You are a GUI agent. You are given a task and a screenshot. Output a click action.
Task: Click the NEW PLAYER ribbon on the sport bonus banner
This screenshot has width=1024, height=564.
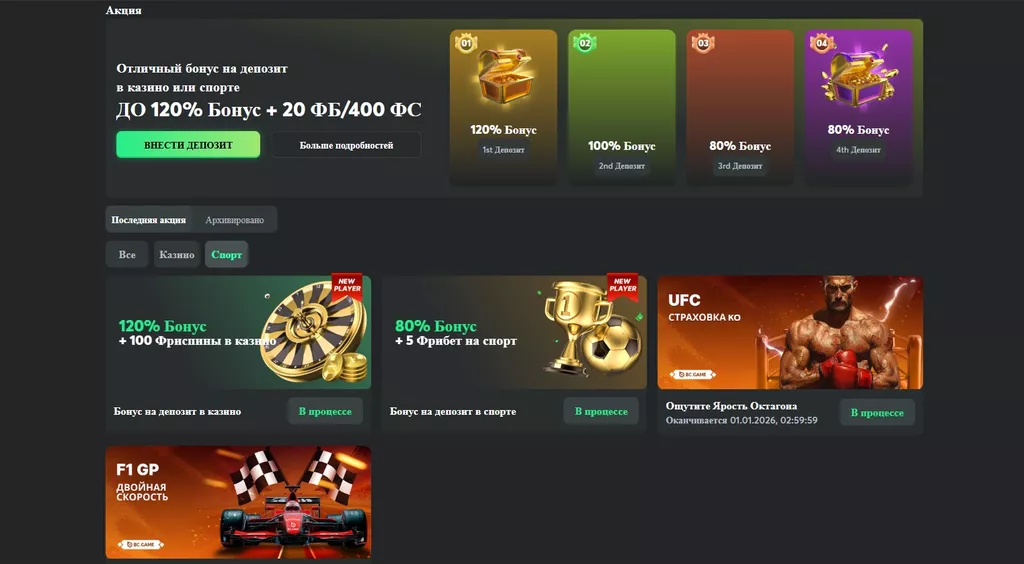click(x=622, y=287)
